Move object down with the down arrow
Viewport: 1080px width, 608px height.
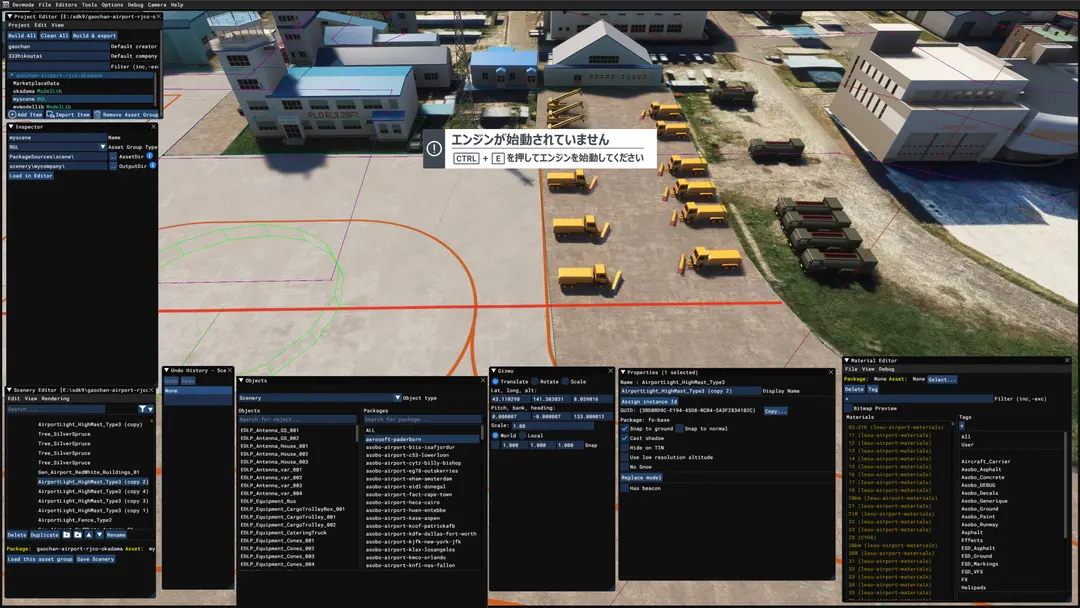click(100, 534)
